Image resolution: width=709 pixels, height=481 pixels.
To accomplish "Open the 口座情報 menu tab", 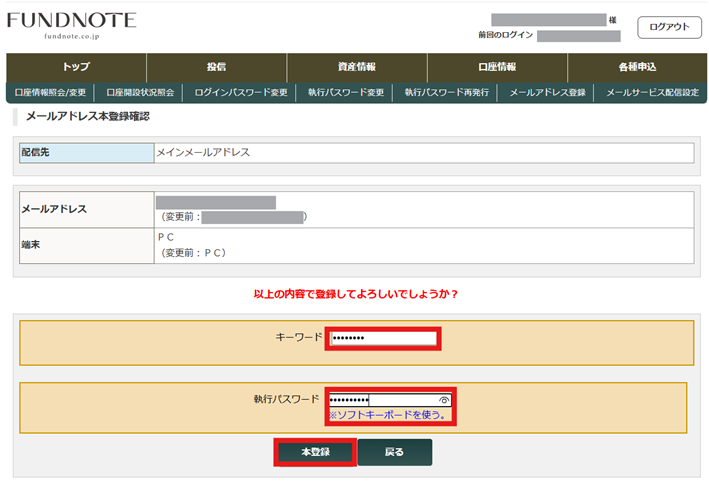I will point(497,67).
